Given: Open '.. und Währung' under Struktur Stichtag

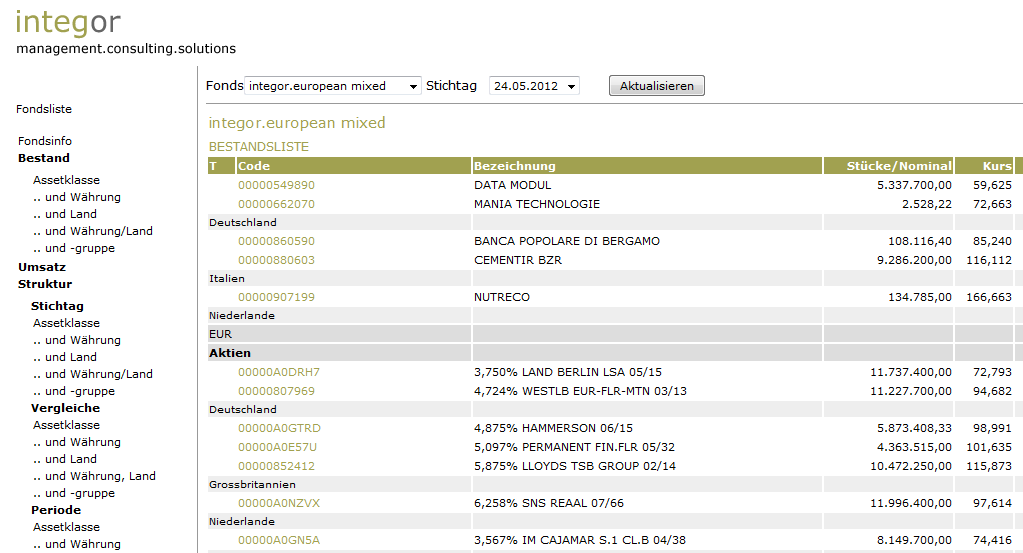Looking at the screenshot, I should 77,340.
